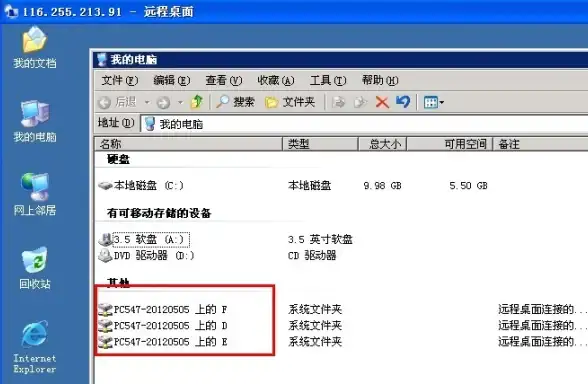Image resolution: width=588 pixels, height=384 pixels.
Task: Click the Copy To toolbar icon
Action: 360,102
